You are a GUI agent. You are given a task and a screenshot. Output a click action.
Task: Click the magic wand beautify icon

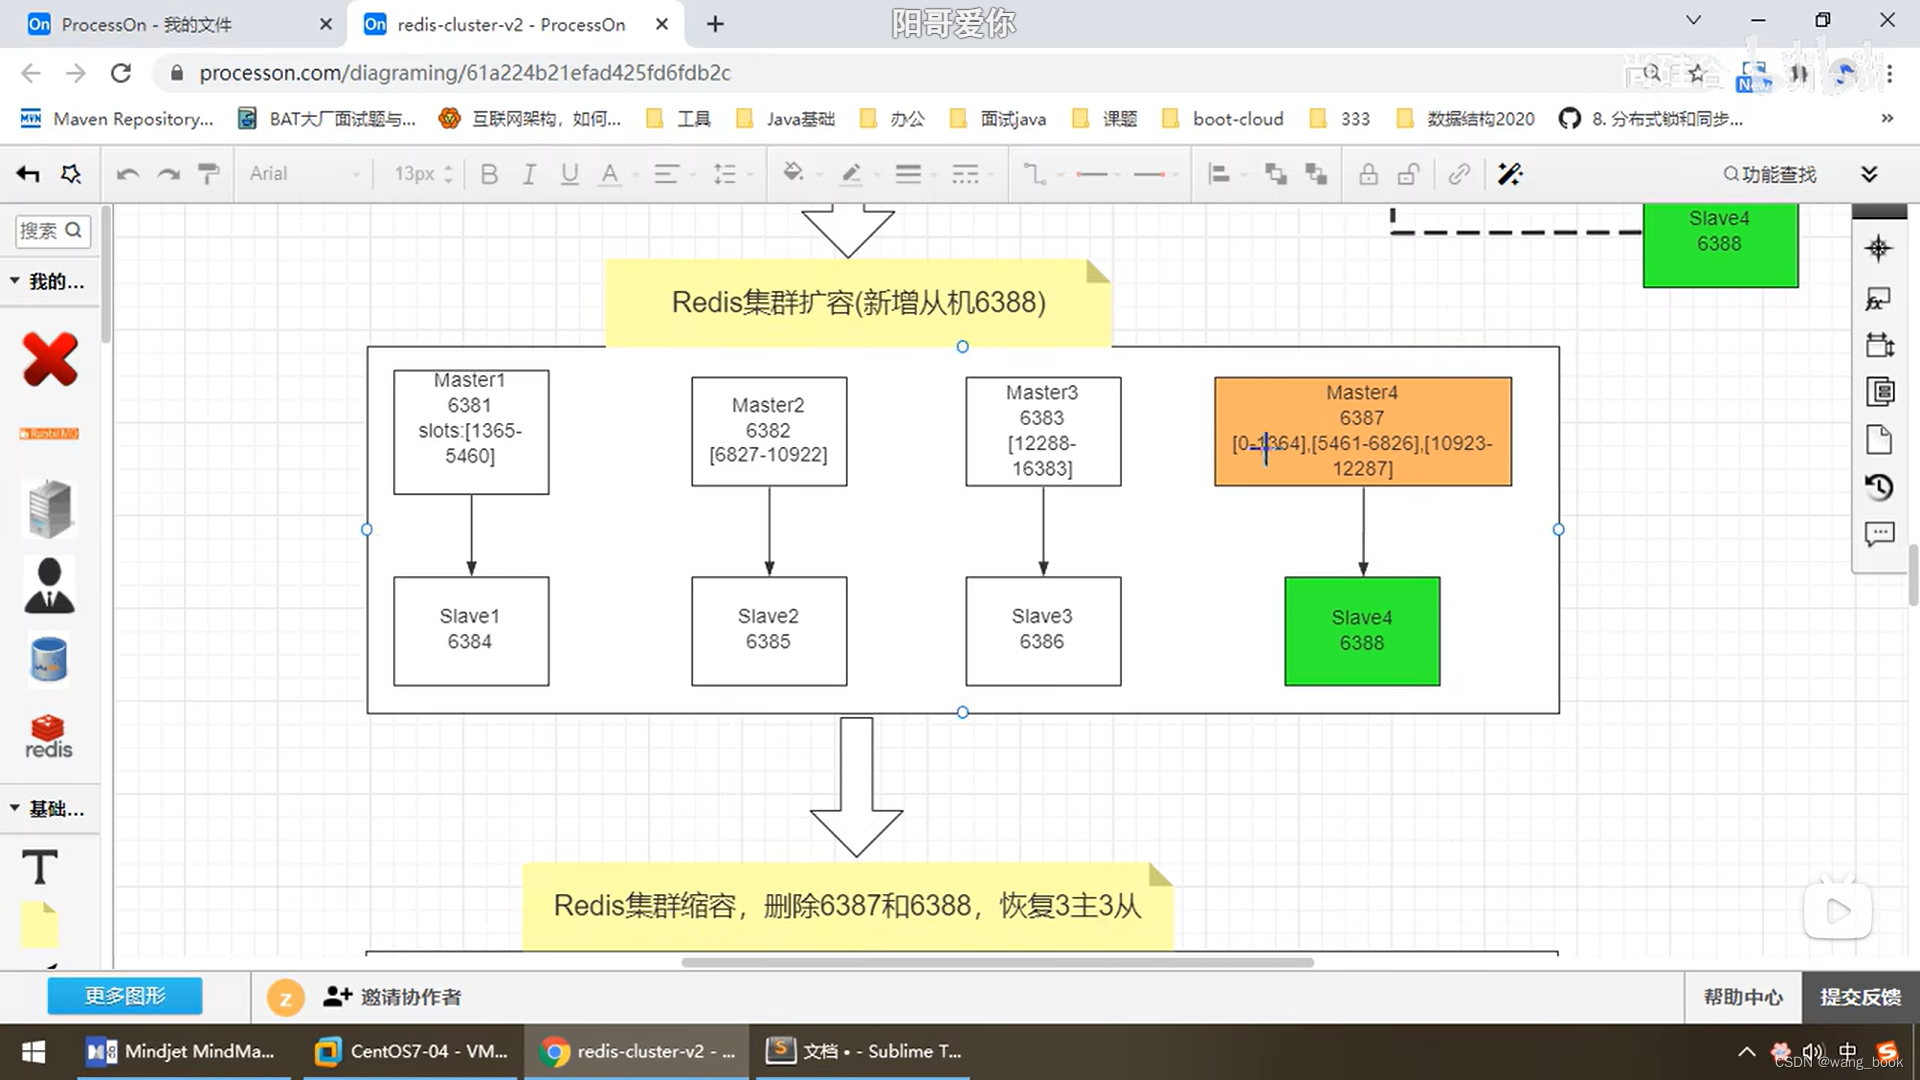click(x=1509, y=174)
